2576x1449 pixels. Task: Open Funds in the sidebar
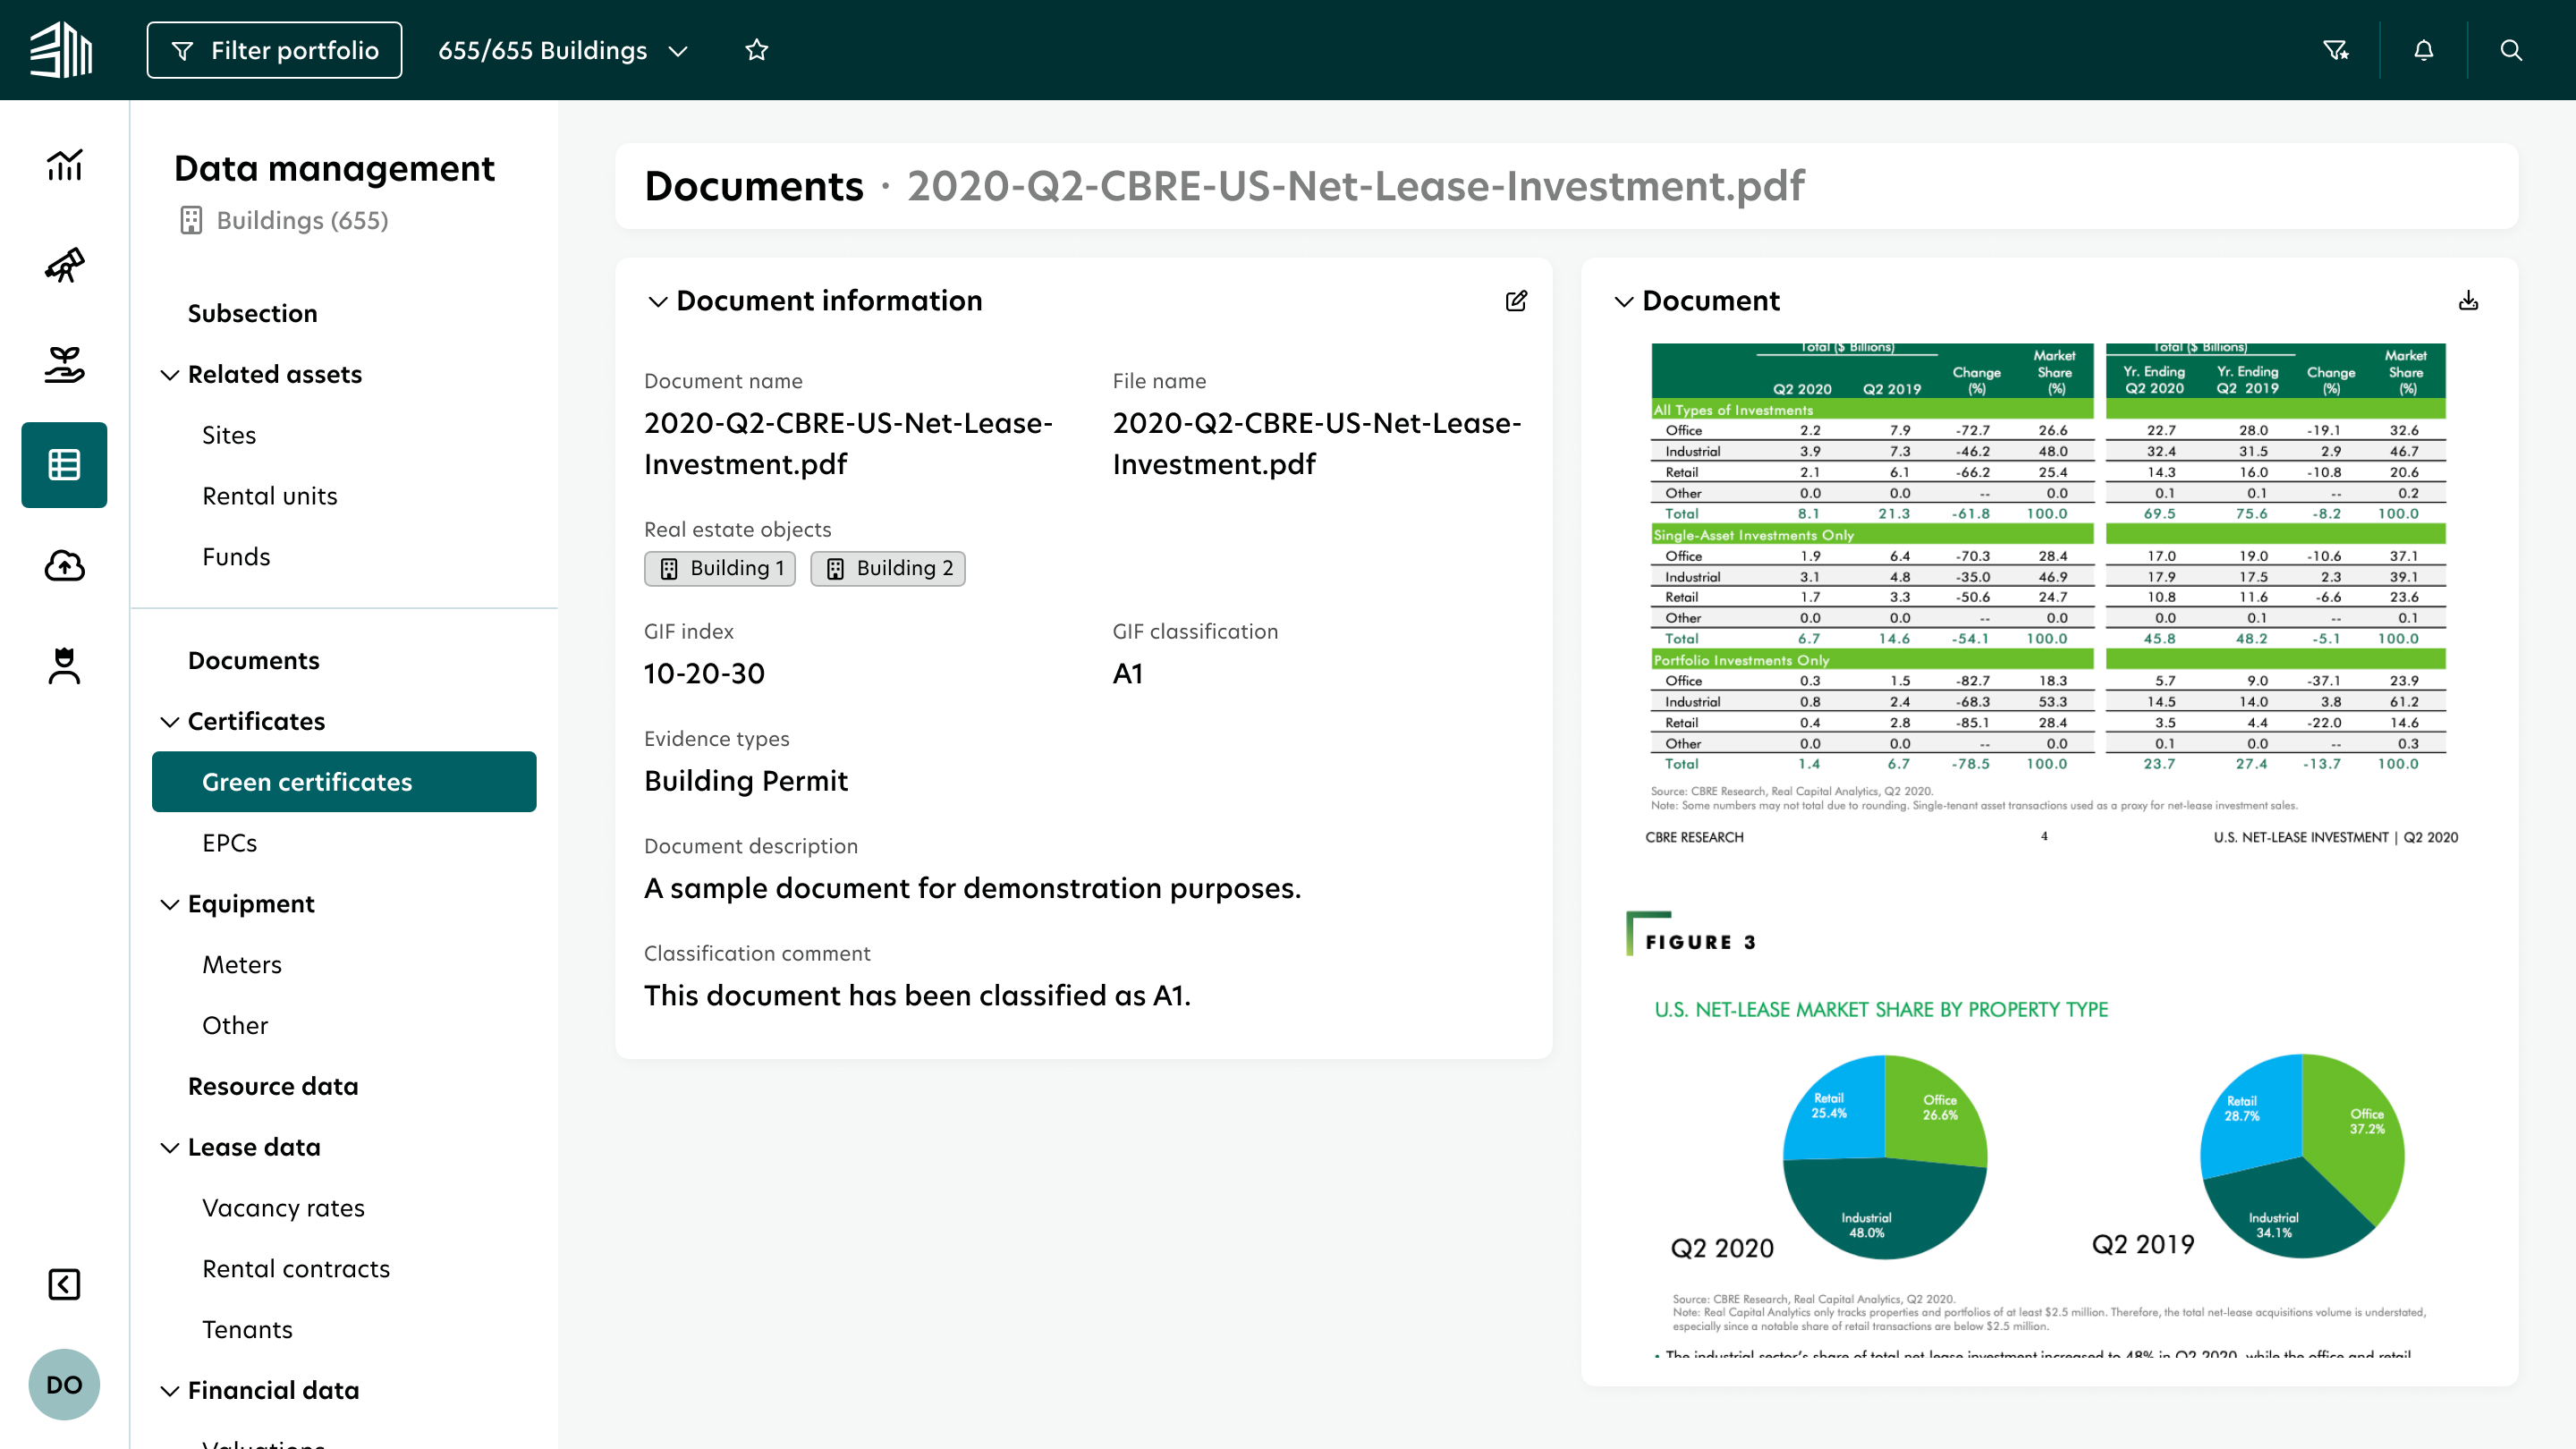pyautogui.click(x=236, y=557)
